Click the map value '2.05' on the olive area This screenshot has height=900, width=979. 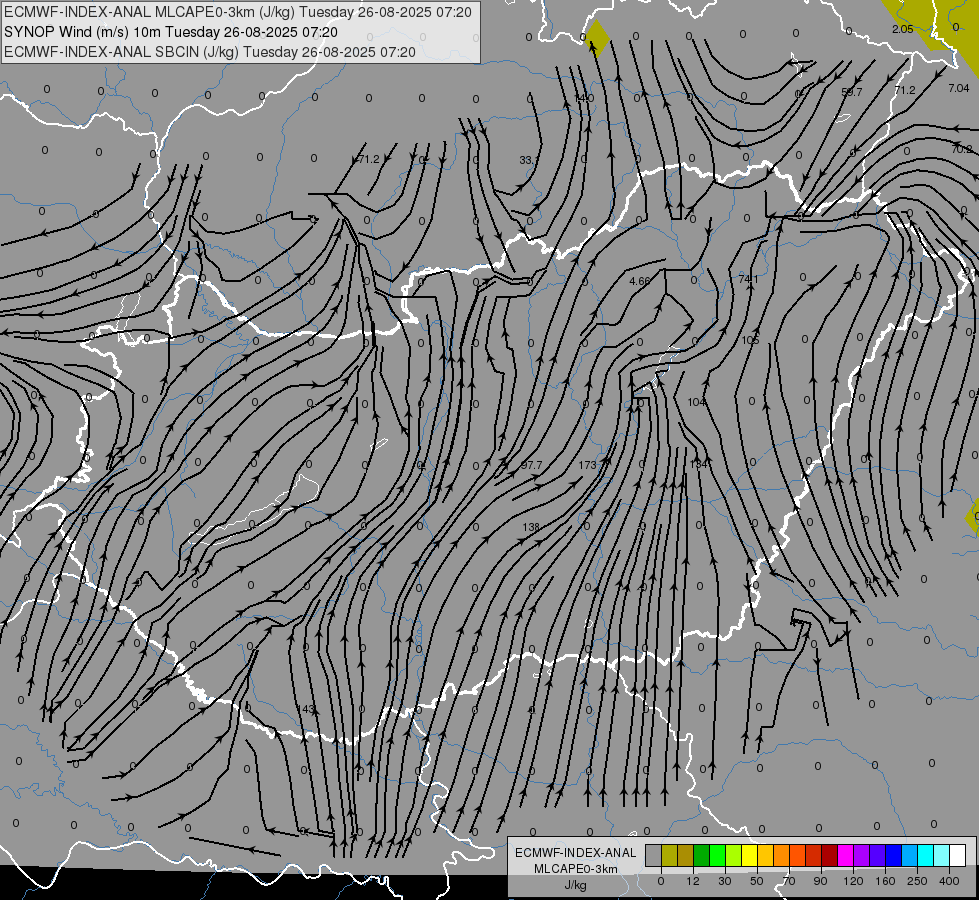pyautogui.click(x=903, y=29)
